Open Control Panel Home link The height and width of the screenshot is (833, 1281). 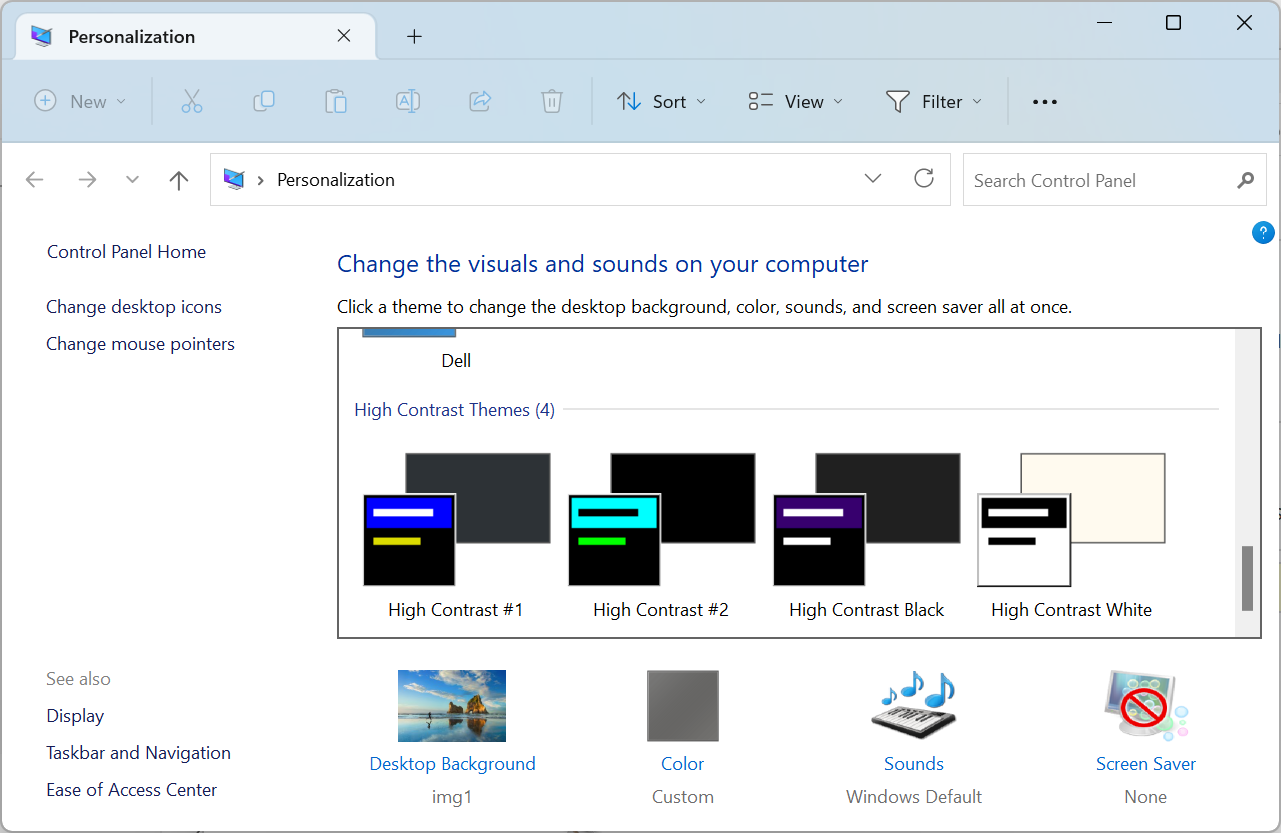(126, 252)
